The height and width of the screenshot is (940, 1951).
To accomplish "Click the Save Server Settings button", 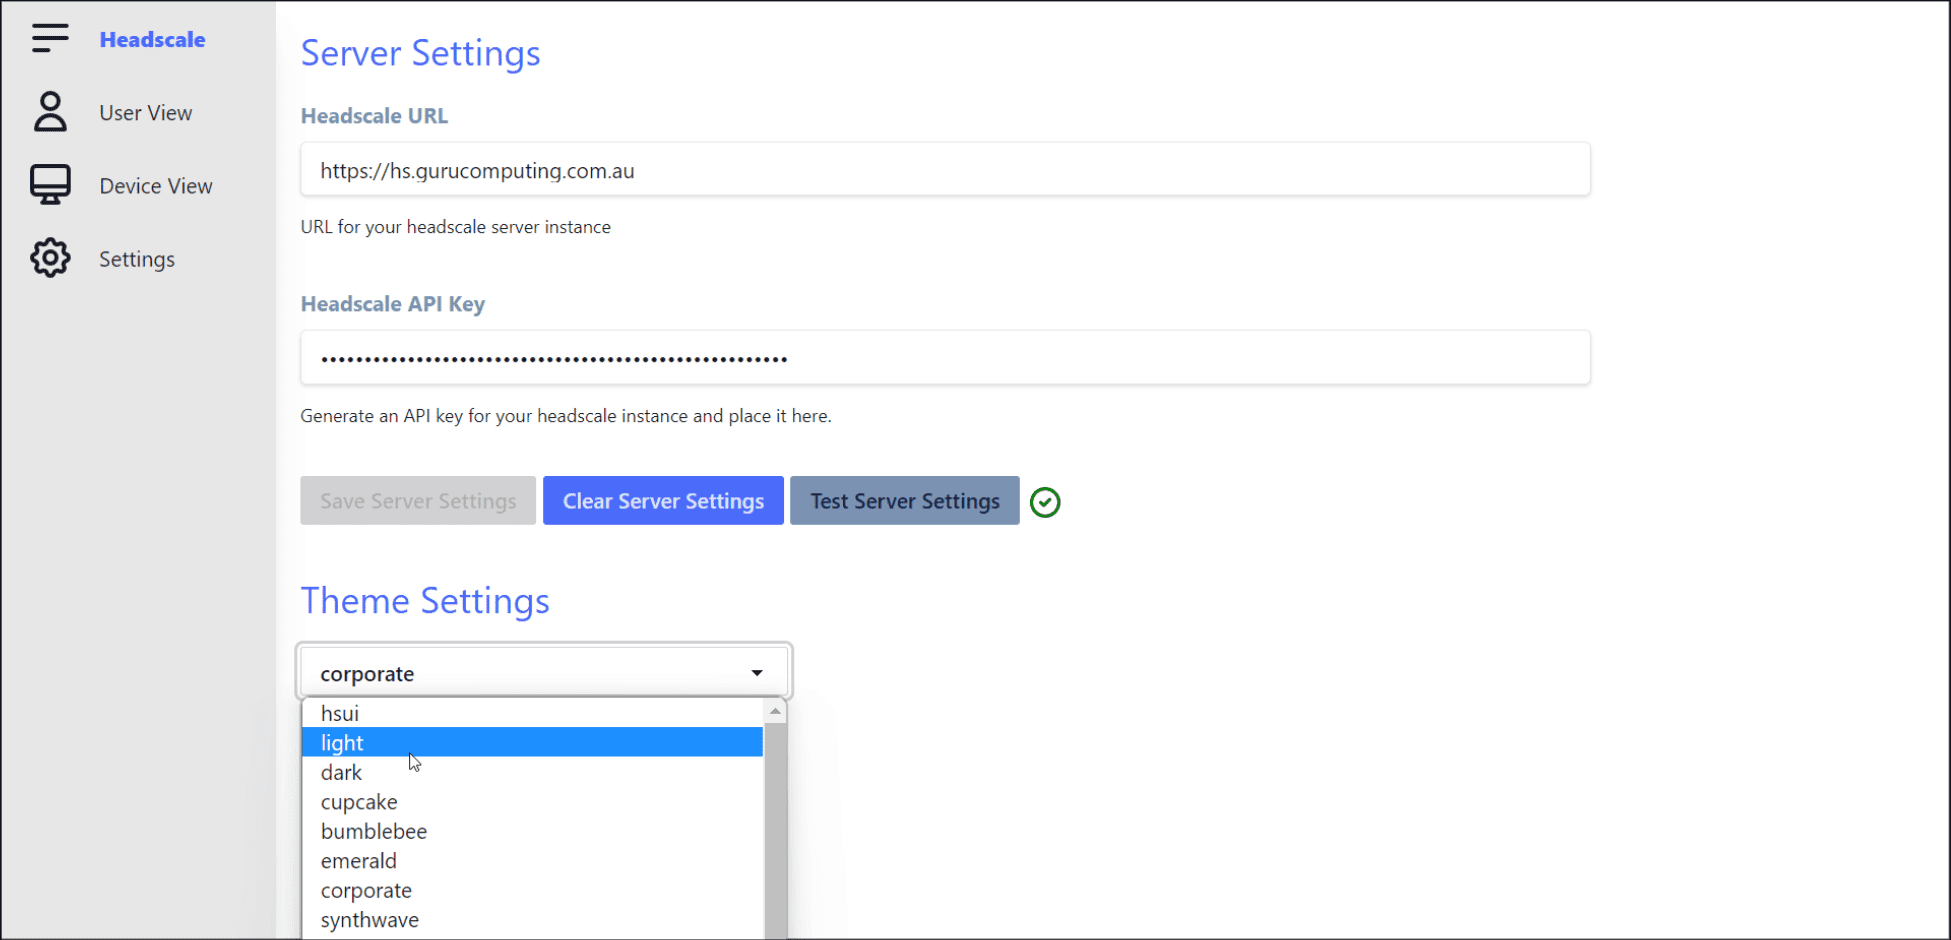I will 417,500.
